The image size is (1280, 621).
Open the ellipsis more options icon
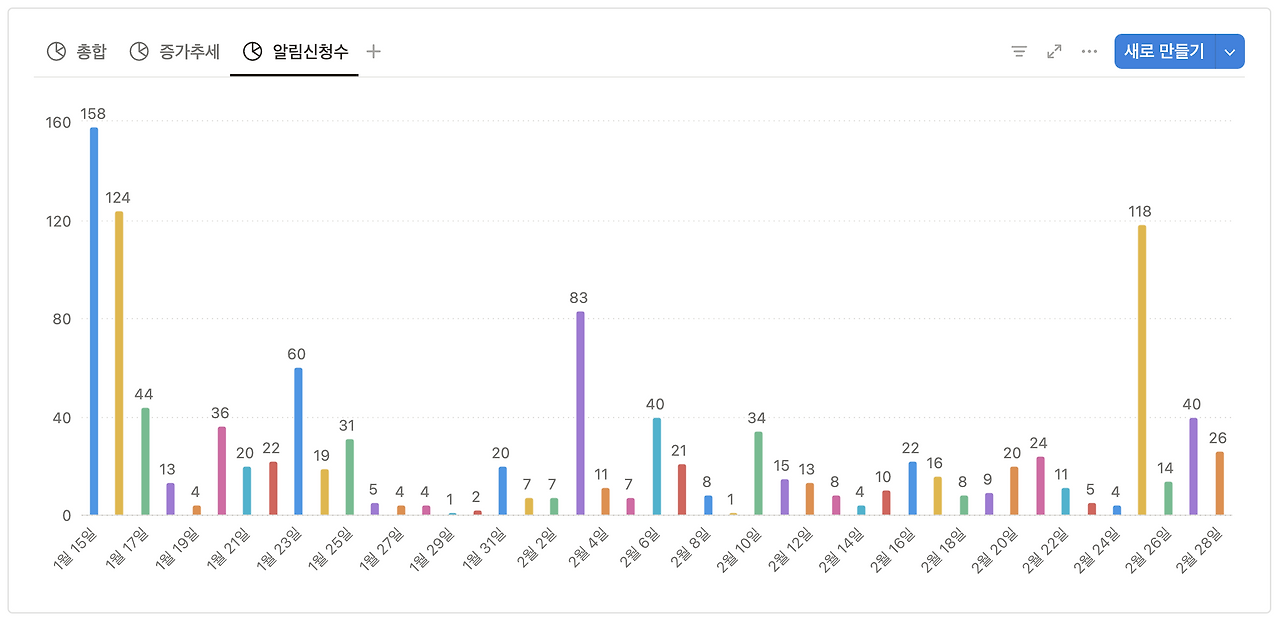point(1088,51)
